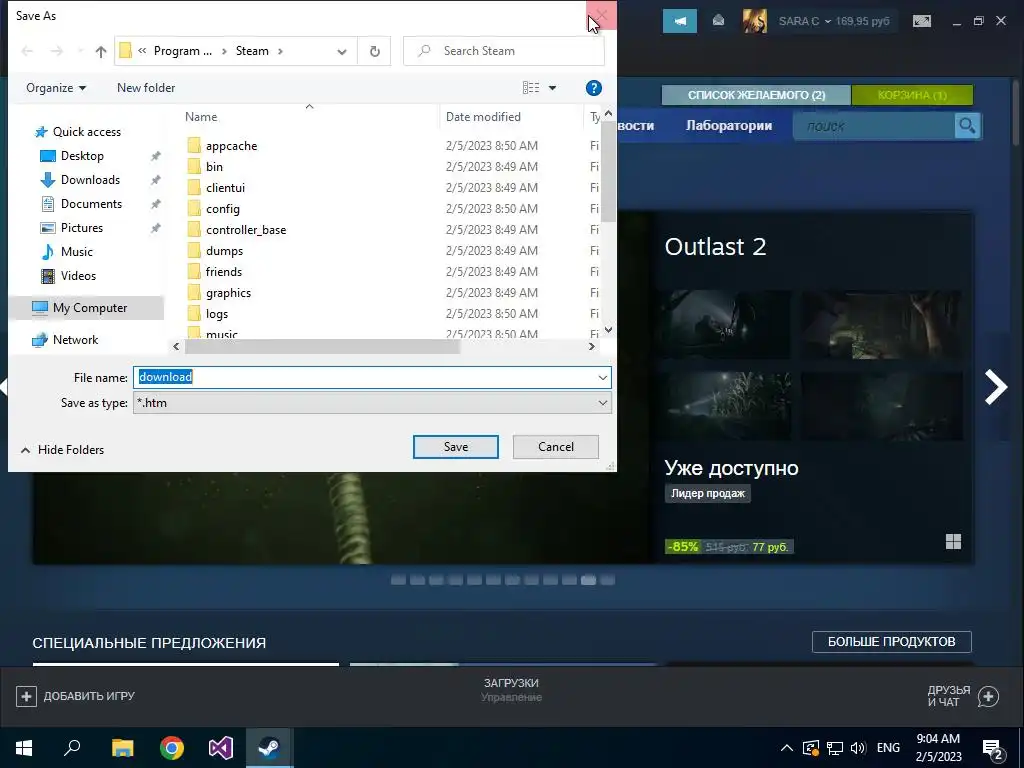1024x768 pixels.
Task: Select Downloads in the navigation pane
Action: tap(89, 180)
